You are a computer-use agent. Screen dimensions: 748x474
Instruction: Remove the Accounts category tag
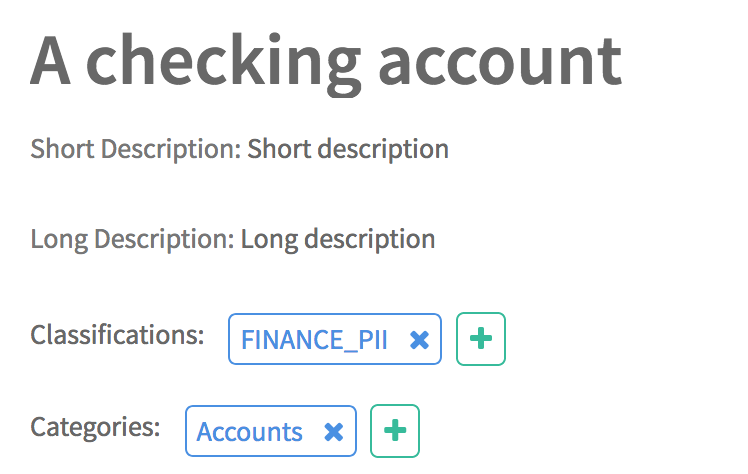[334, 432]
